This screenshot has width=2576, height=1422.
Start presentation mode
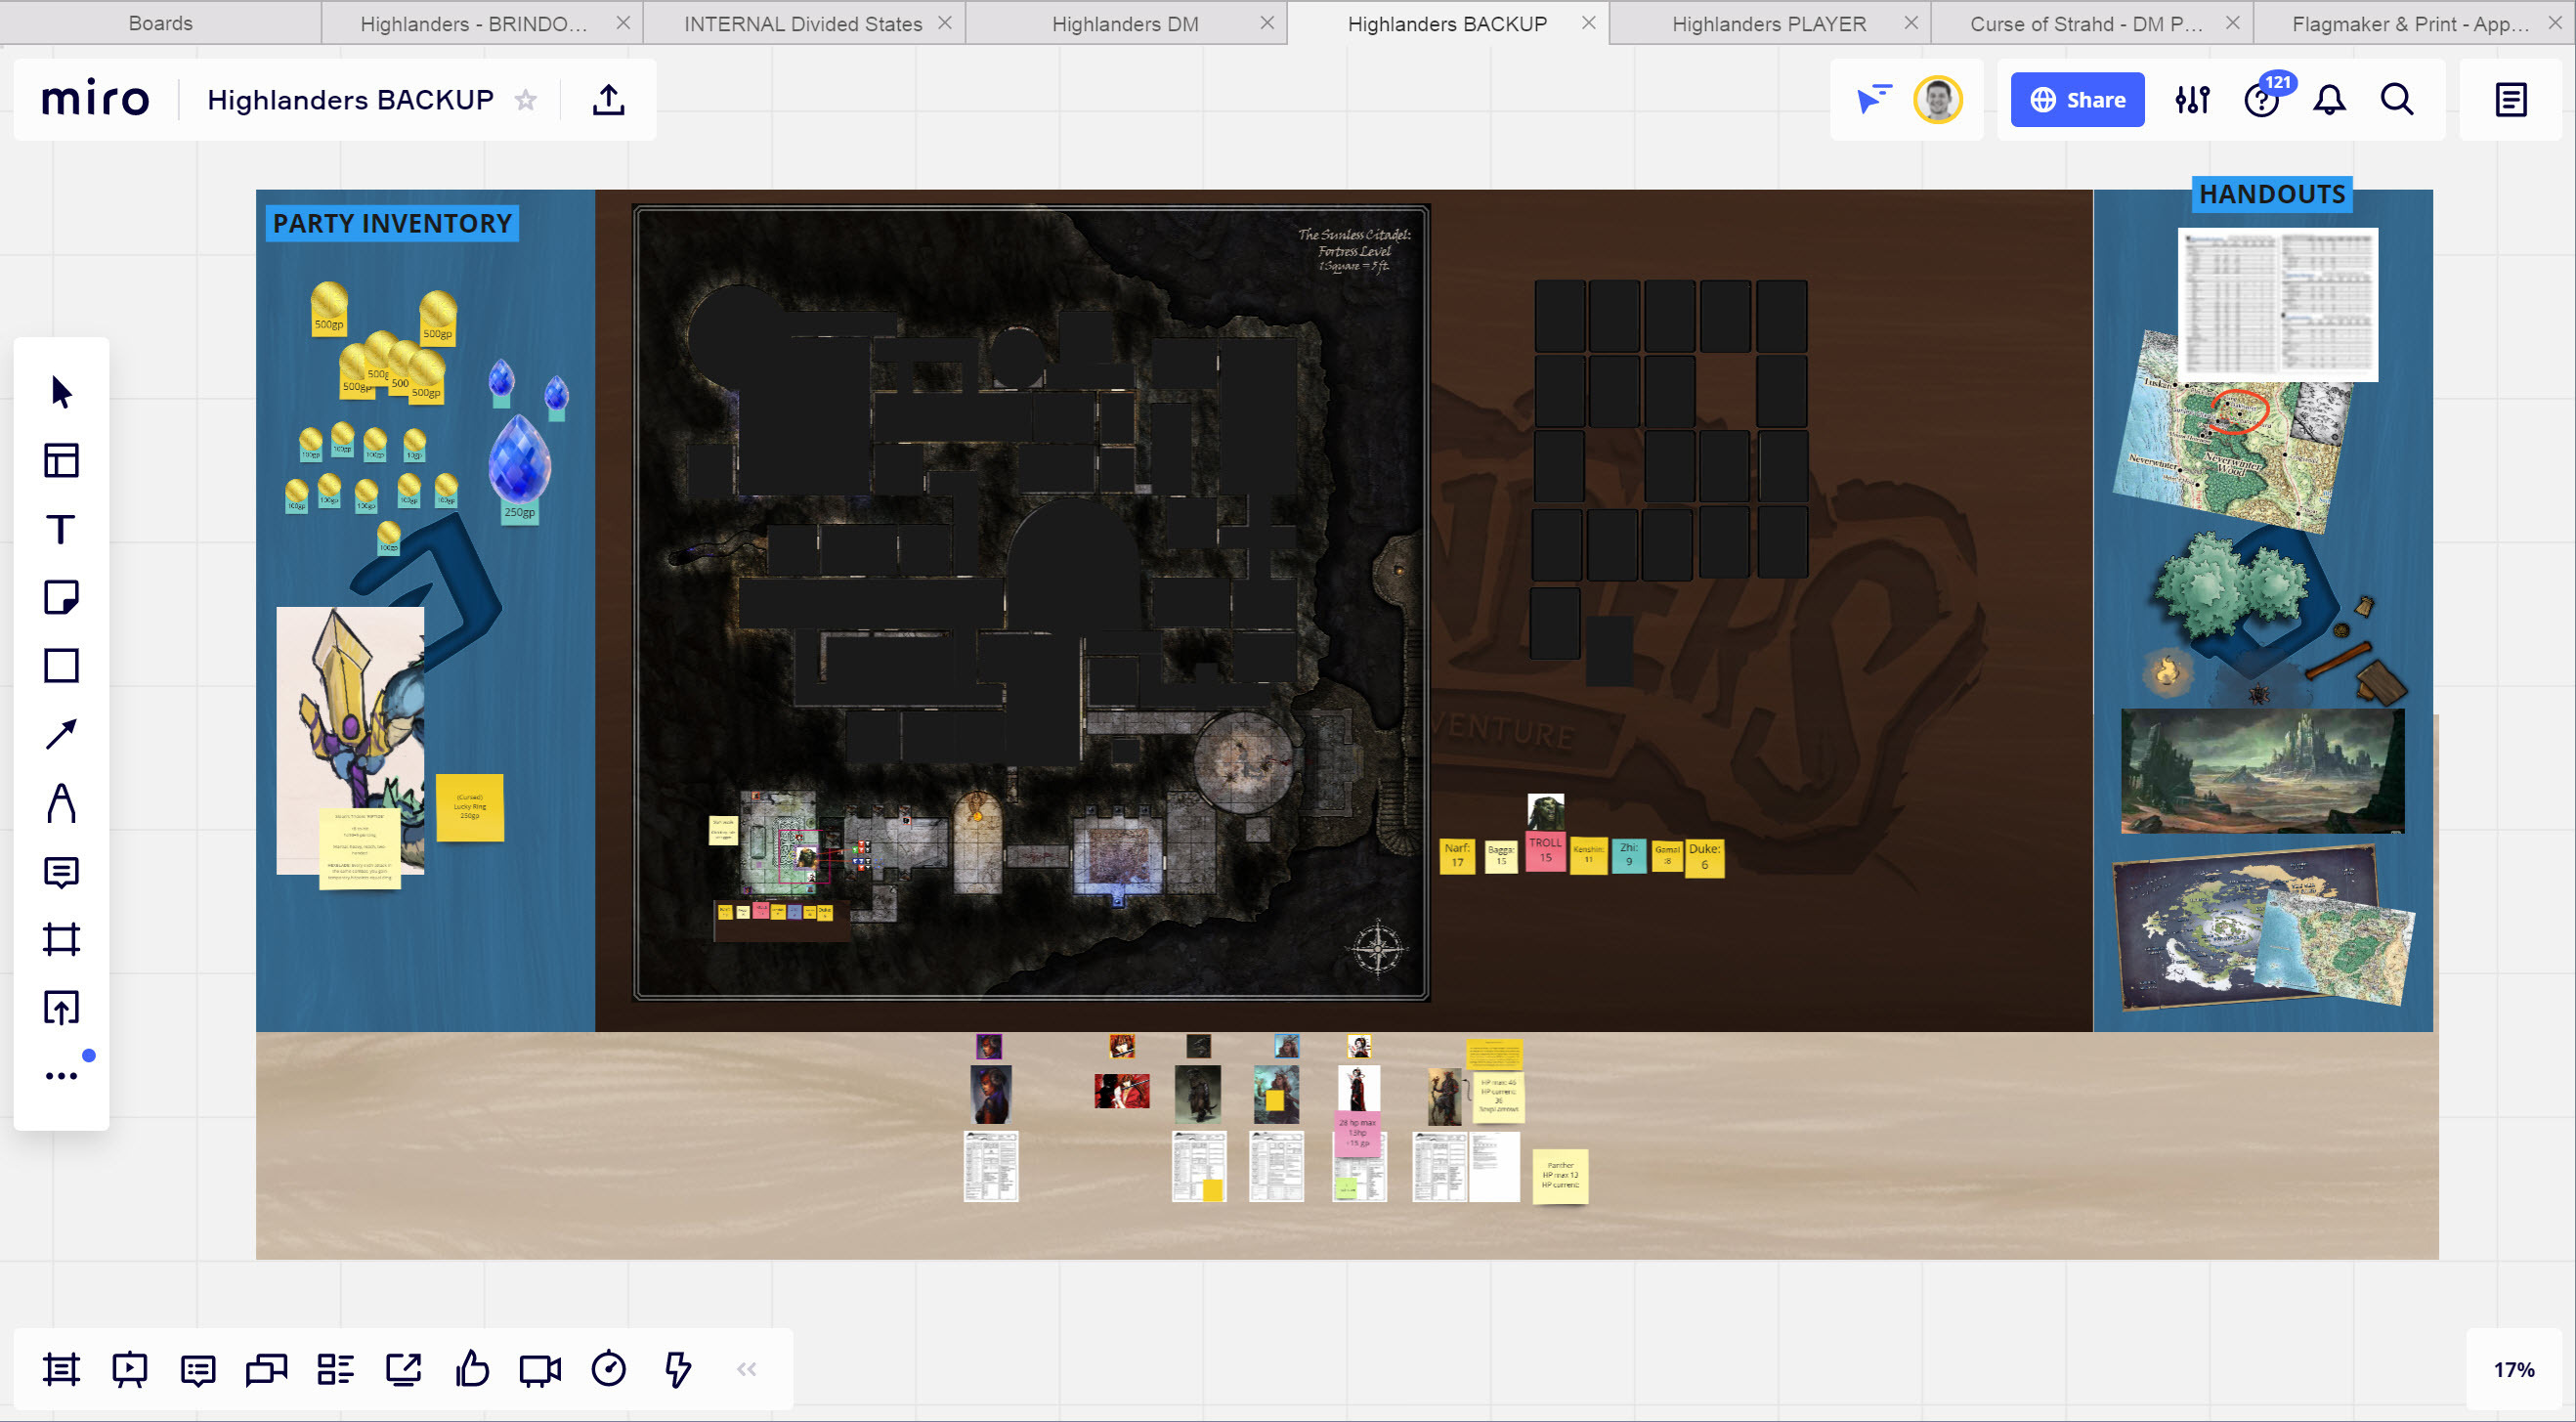point(130,1369)
